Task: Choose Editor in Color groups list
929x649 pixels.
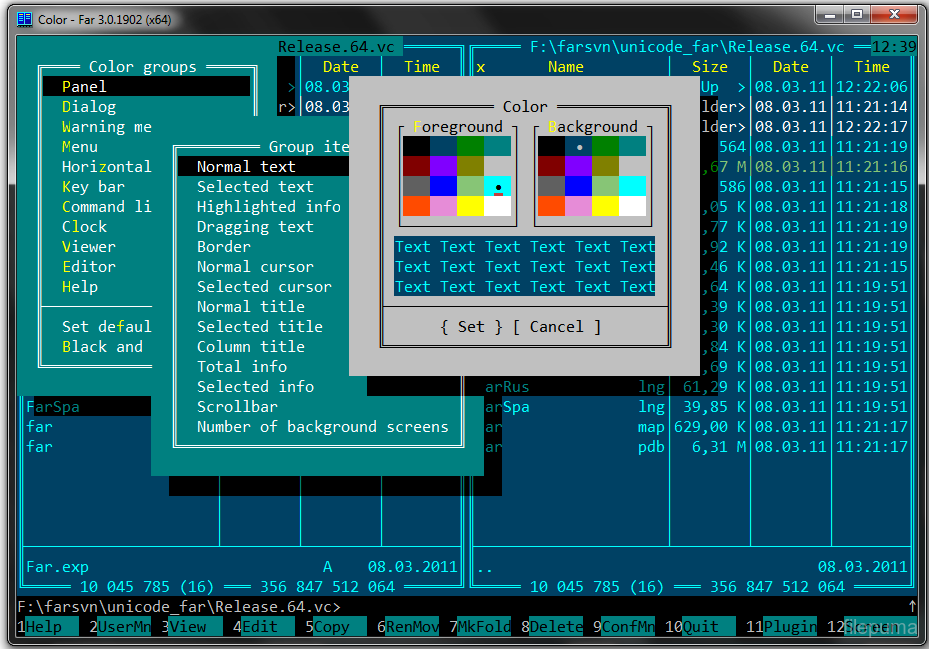Action: coord(89,267)
